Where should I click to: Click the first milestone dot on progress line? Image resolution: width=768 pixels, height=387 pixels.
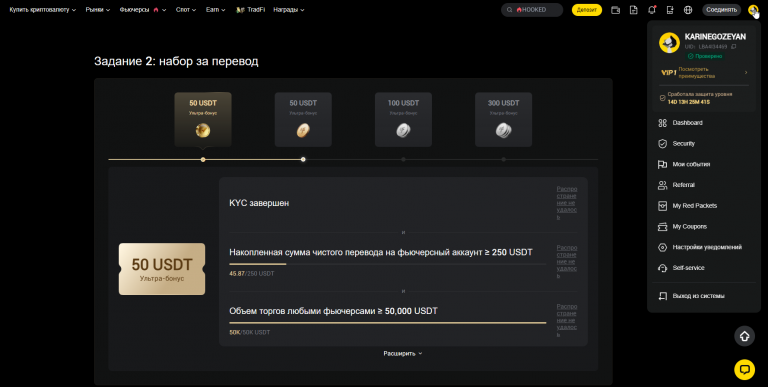(203, 159)
